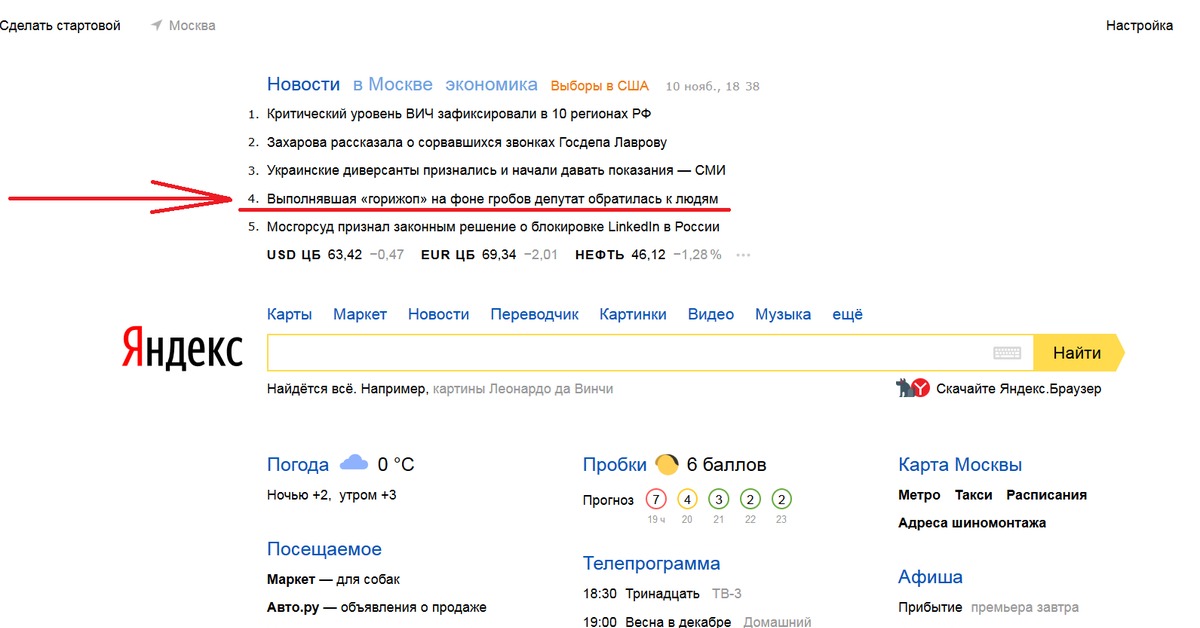Click the cloud icon next to Погода

pyautogui.click(x=353, y=462)
